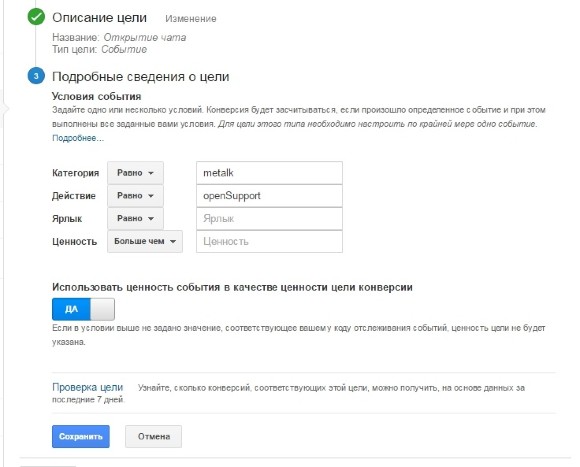The image size is (580, 467).
Task: Open the Подробнее… help link
Action: pyautogui.click(x=78, y=138)
